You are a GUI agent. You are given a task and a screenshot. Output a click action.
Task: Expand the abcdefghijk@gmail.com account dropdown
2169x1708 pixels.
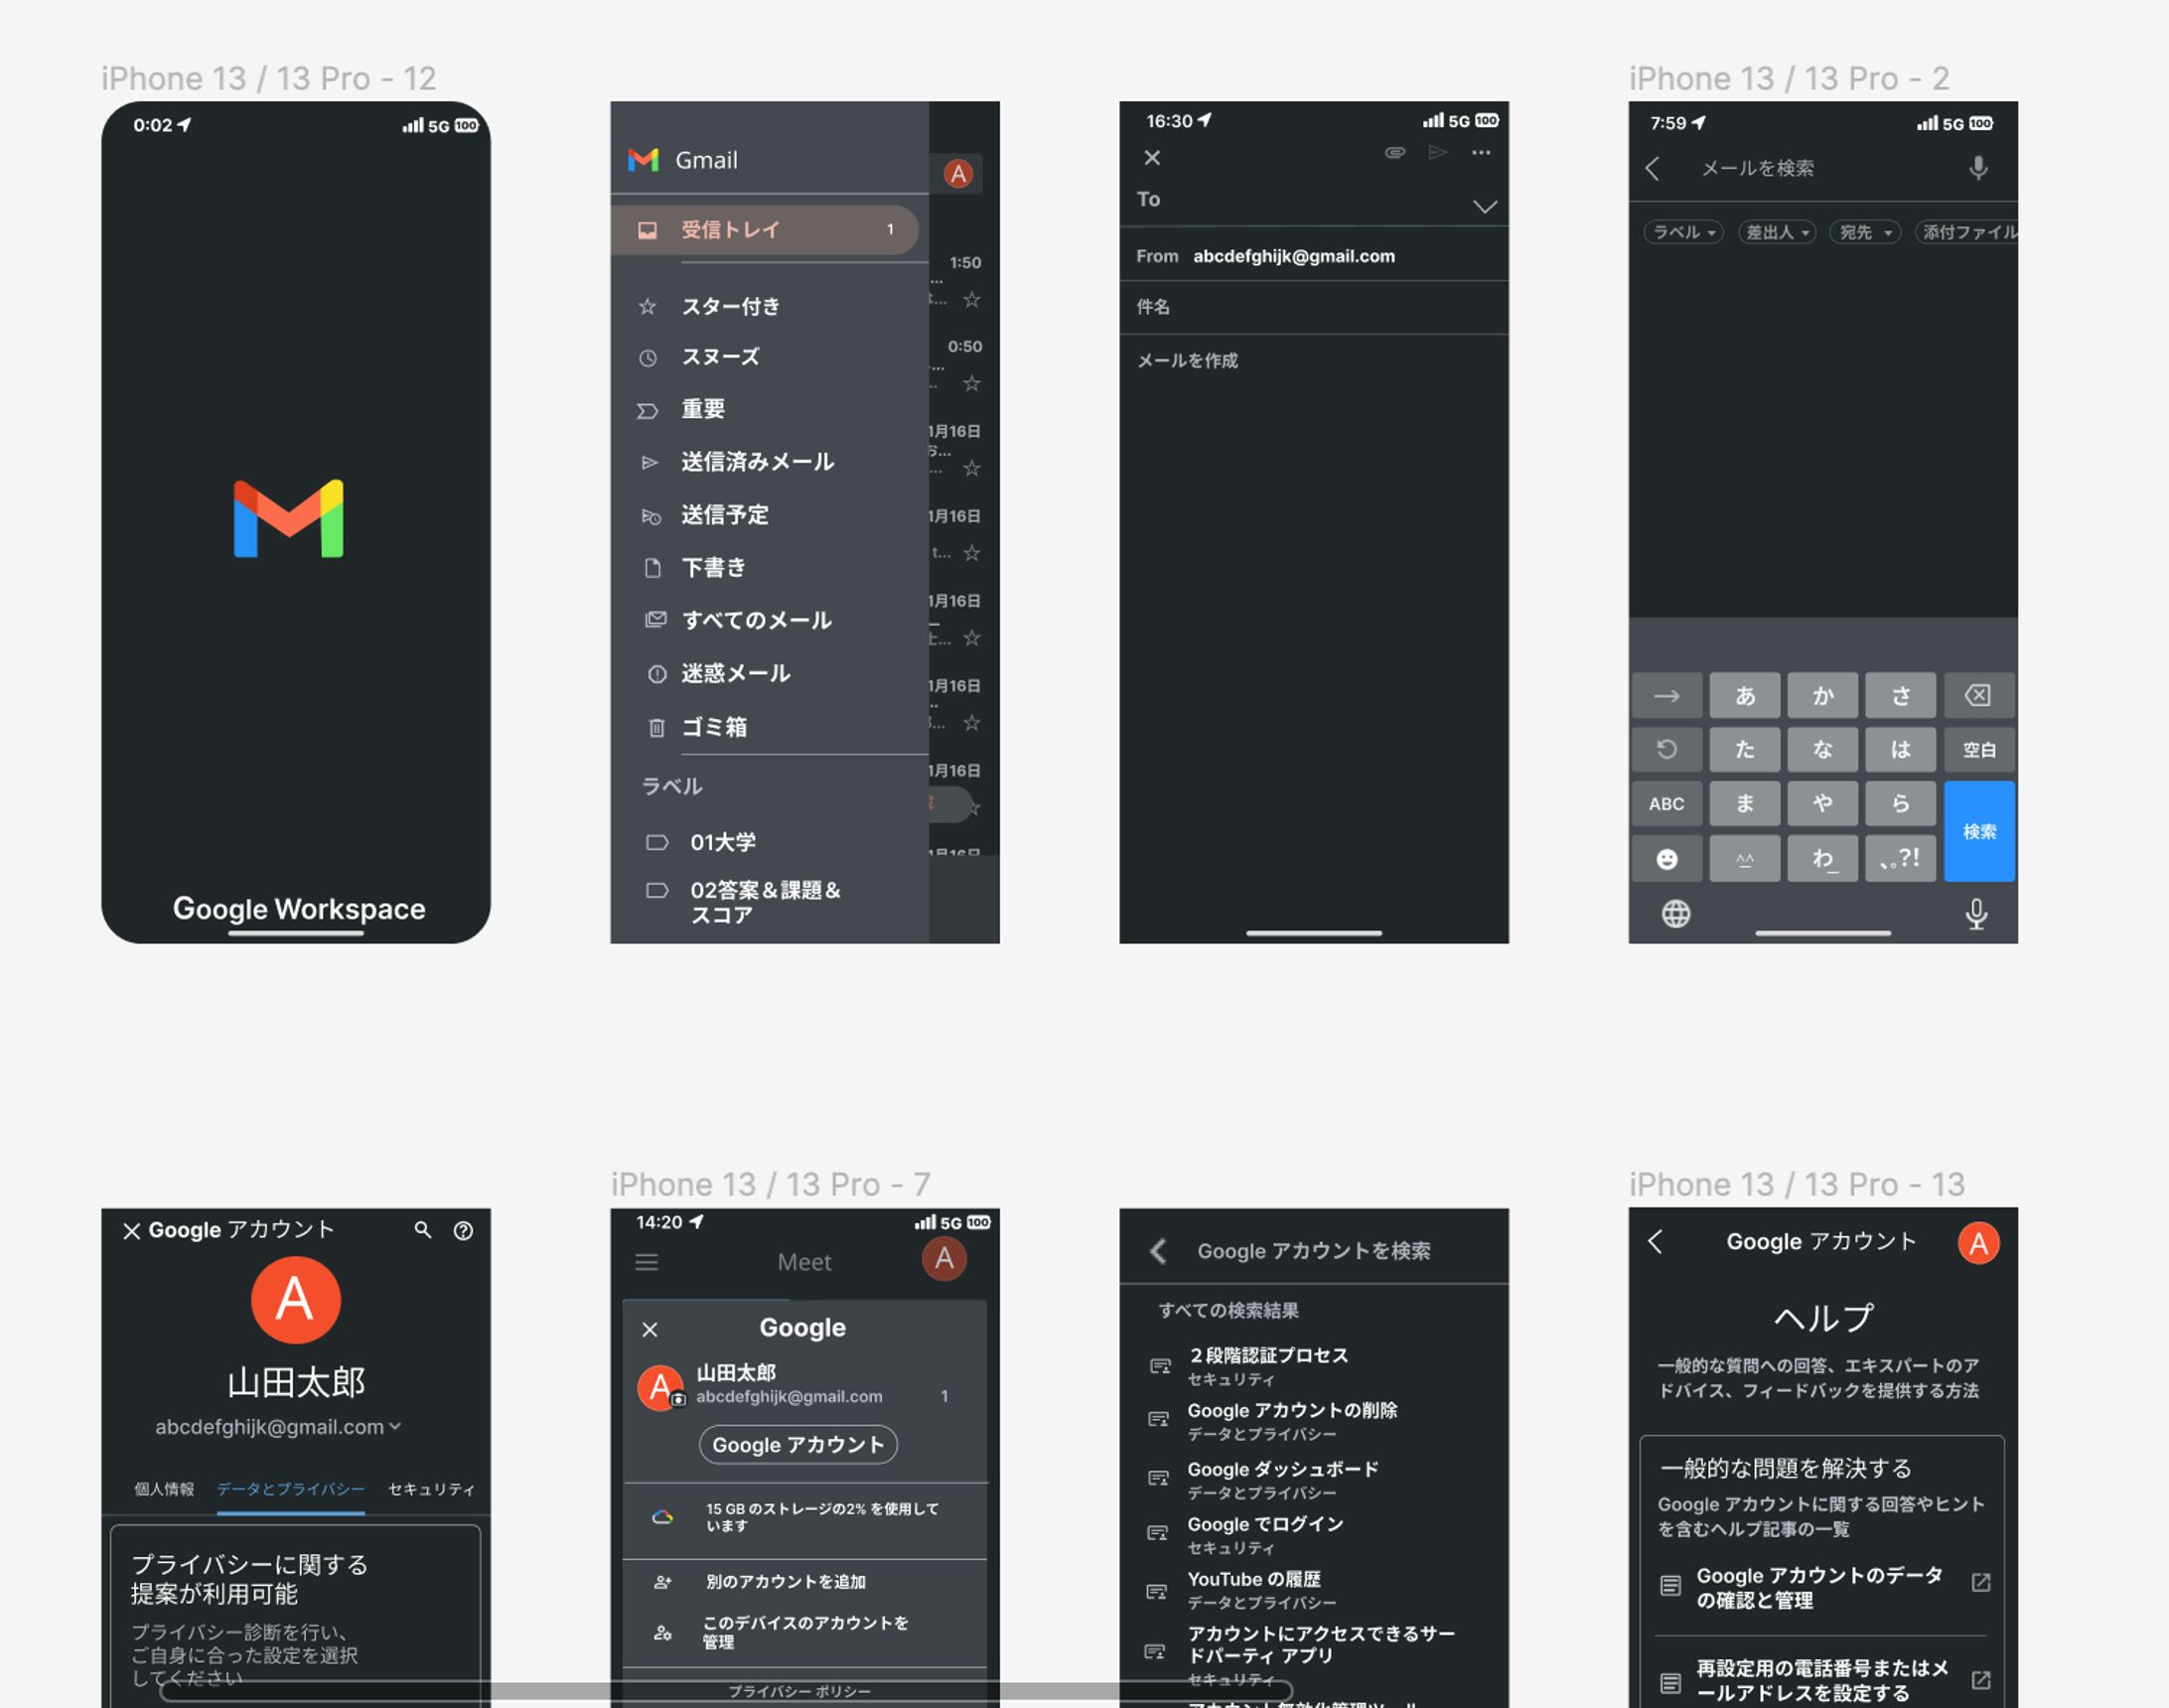(277, 1427)
